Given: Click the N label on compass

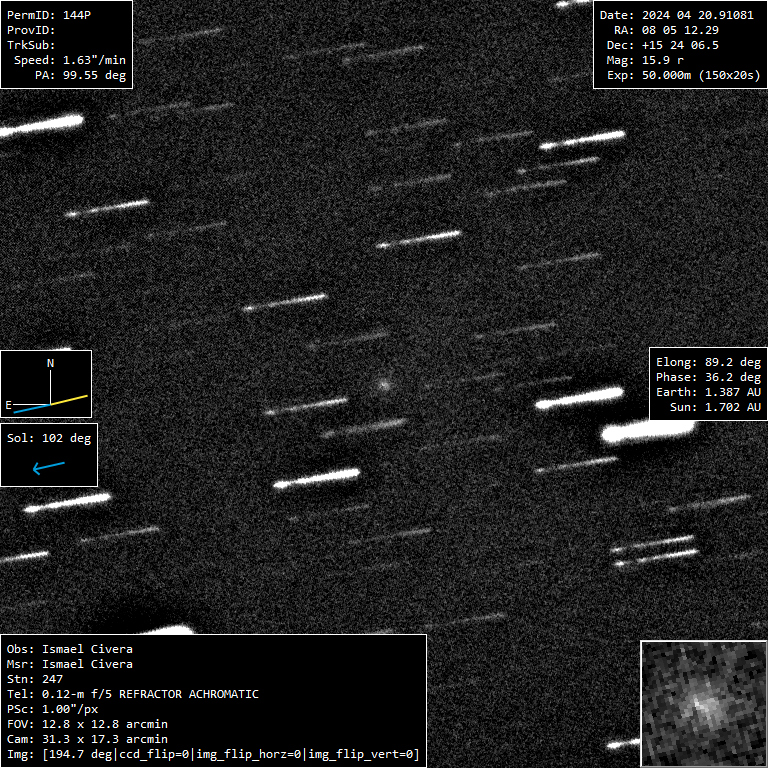Looking at the screenshot, I should coord(50,363).
